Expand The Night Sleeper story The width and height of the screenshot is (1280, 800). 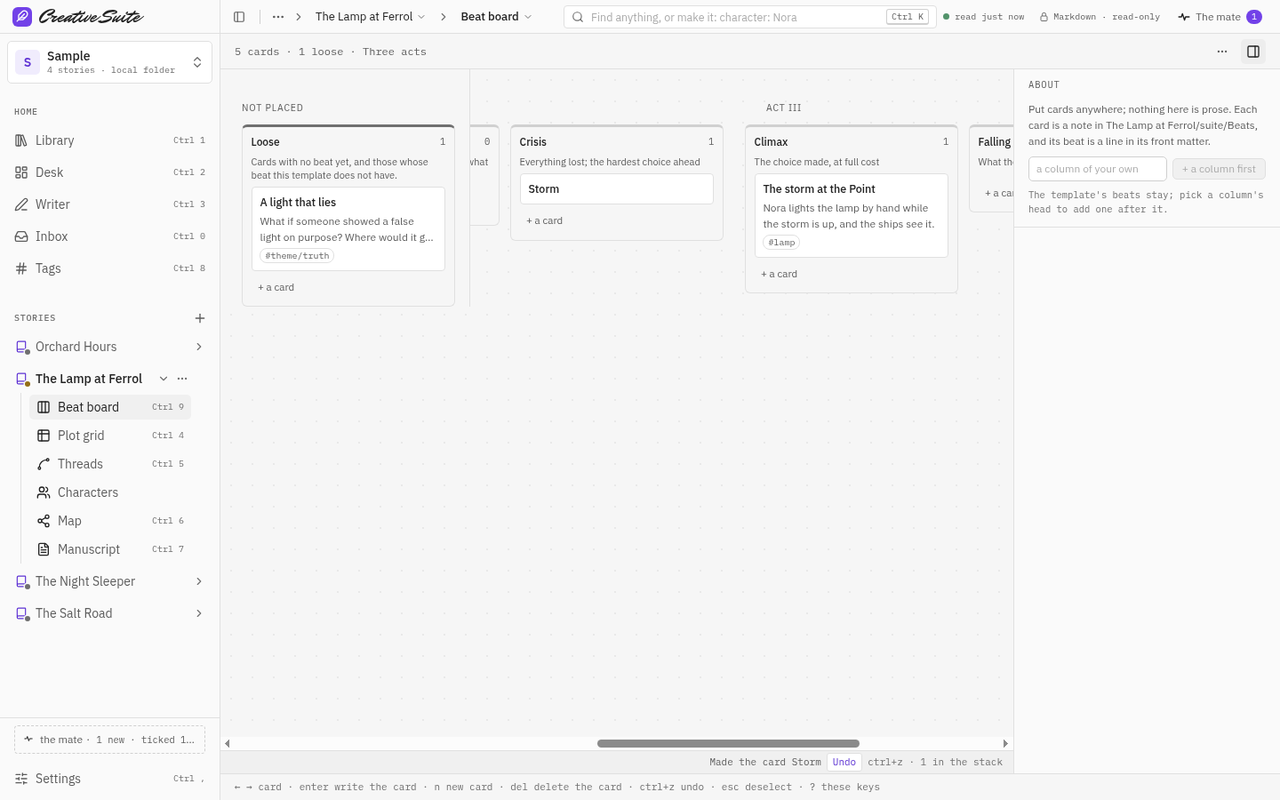click(199, 582)
